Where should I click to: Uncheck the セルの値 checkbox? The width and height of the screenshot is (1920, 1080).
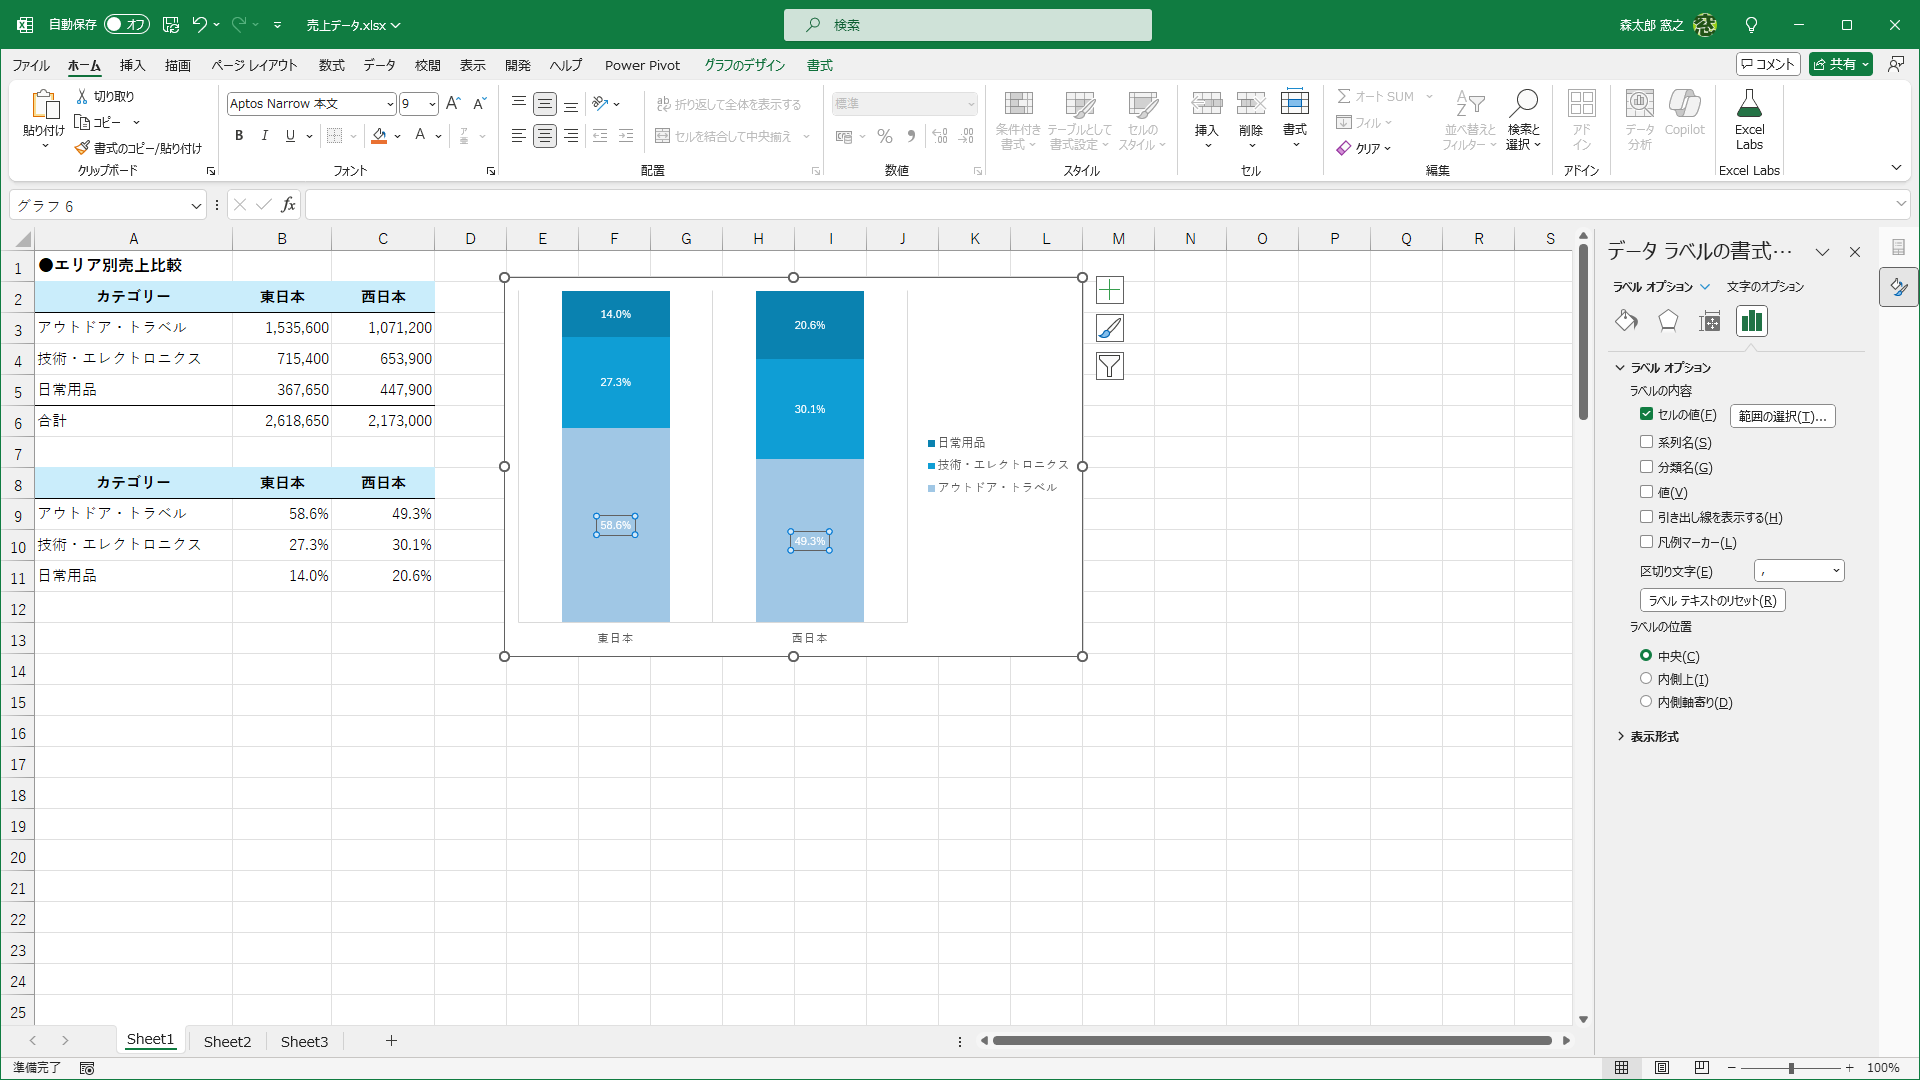[1646, 414]
